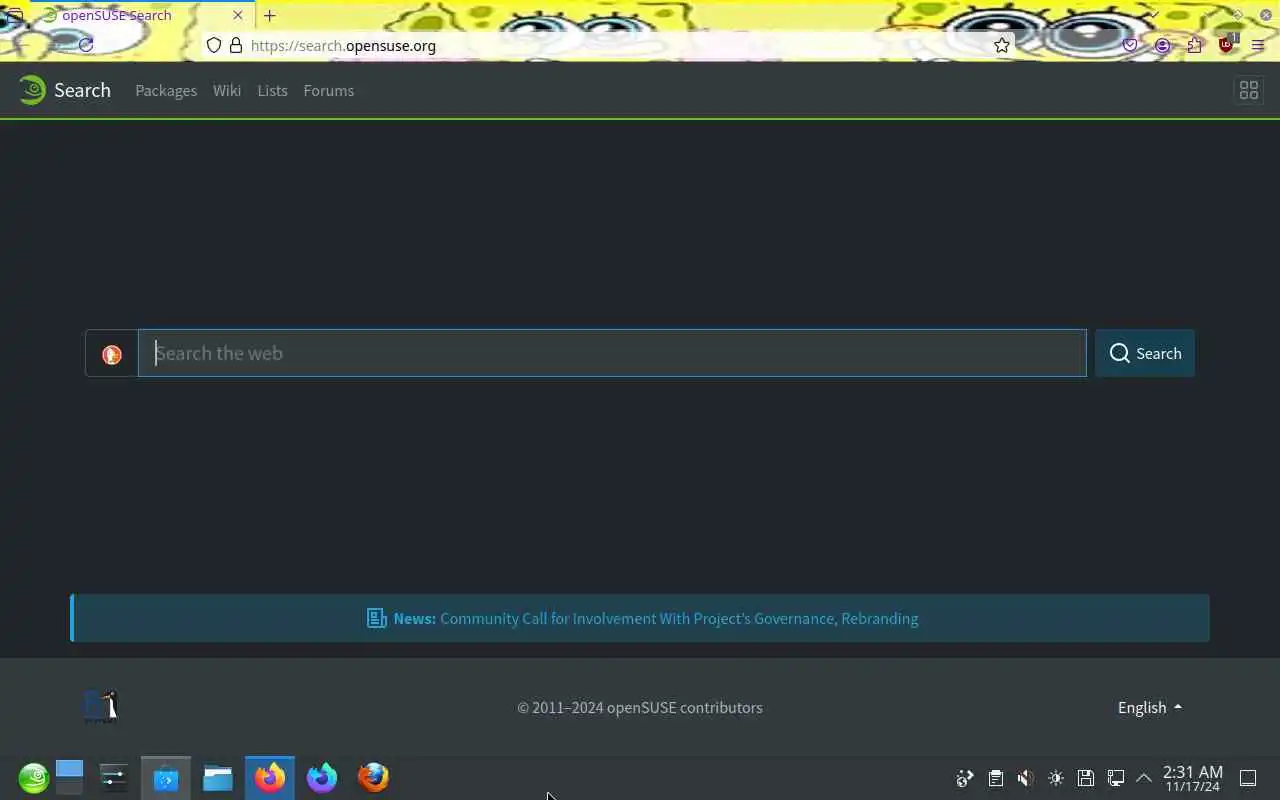
Task: Click the updates notifier tray icon
Action: click(965, 778)
